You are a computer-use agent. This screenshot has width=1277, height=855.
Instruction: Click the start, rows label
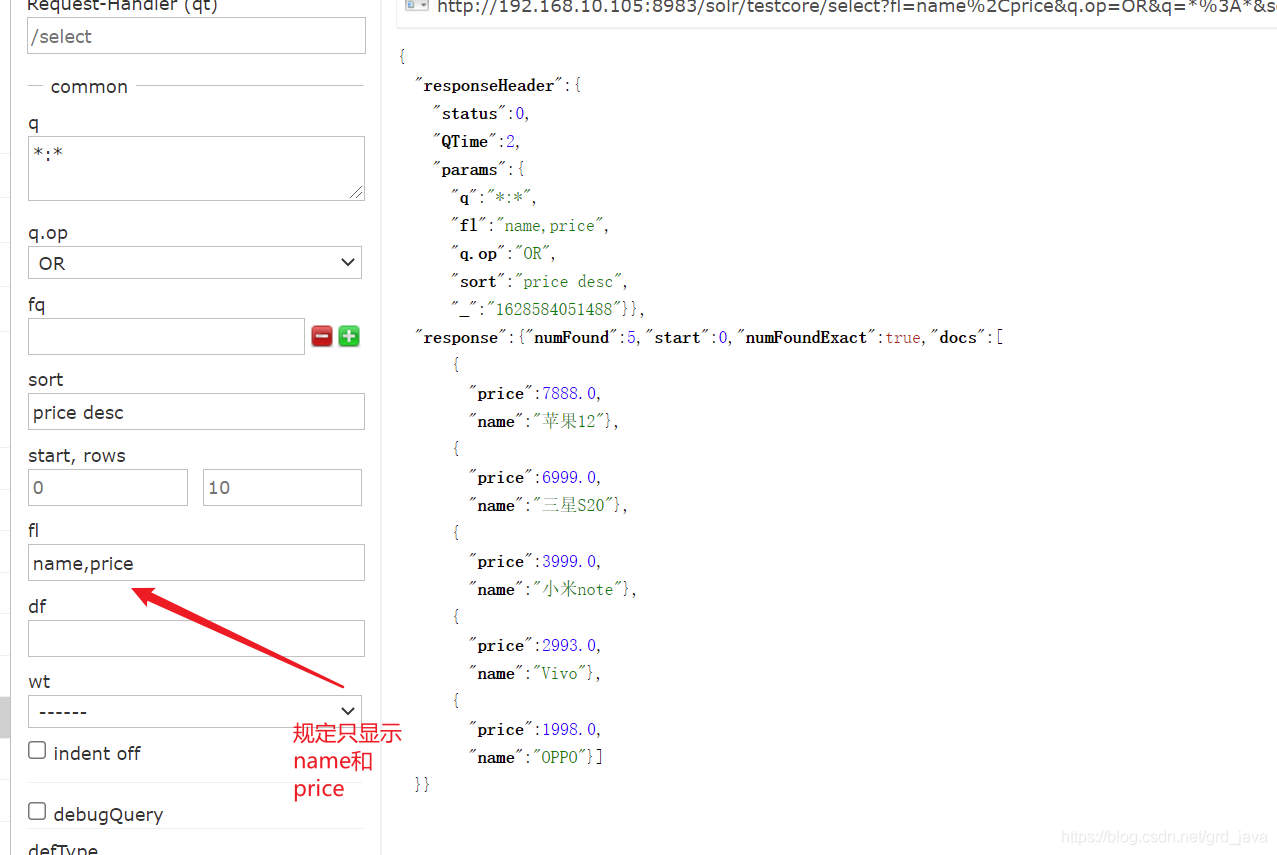77,455
